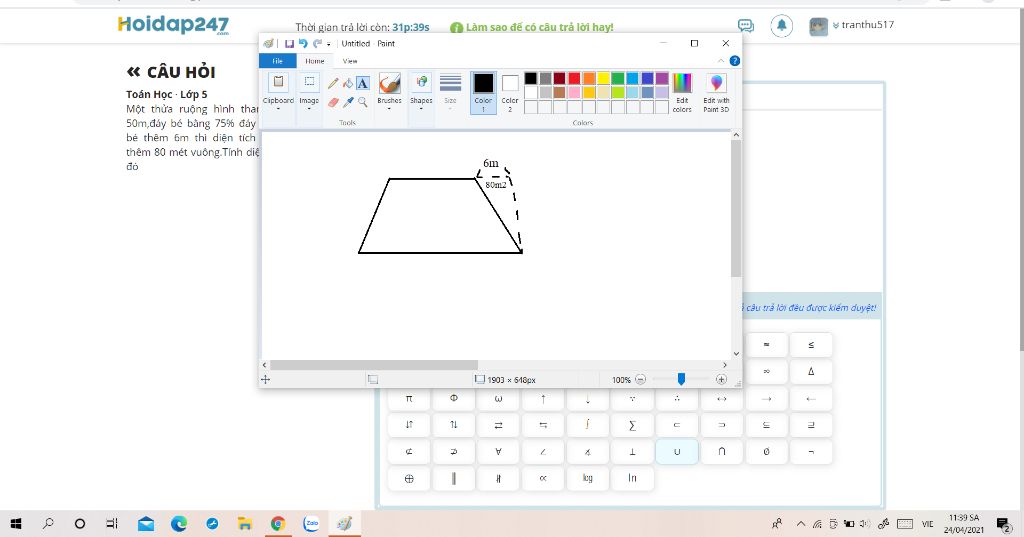Click the zoom in plus button
The image size is (1024, 537).
[721, 380]
